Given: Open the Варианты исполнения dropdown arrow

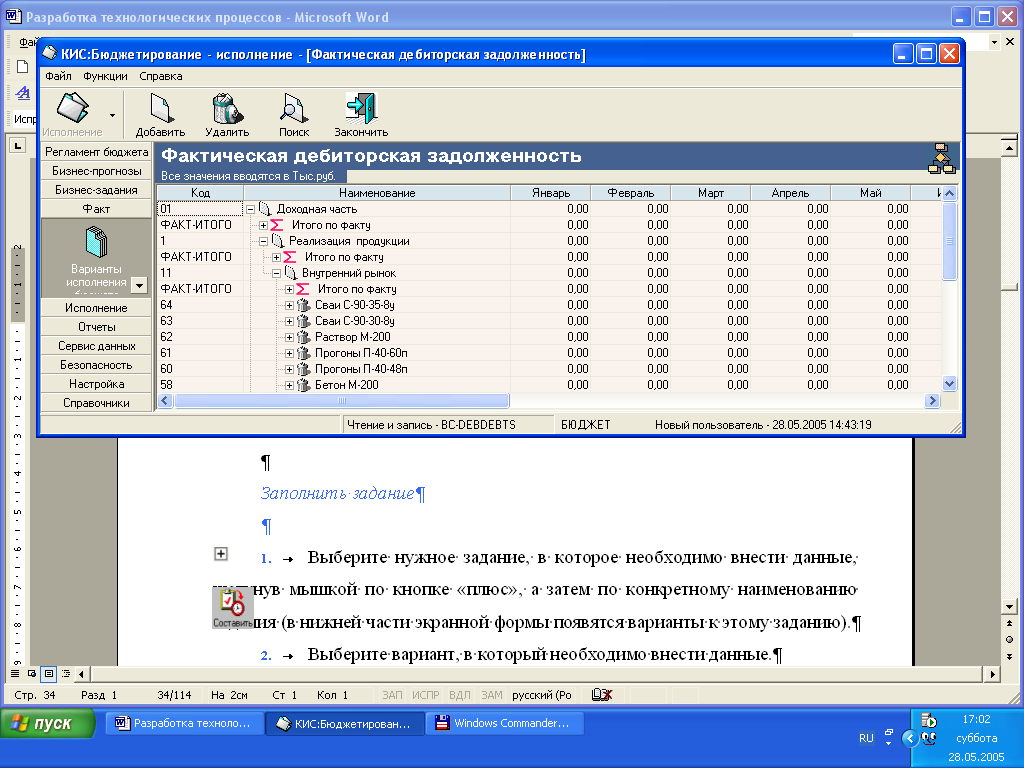Looking at the screenshot, I should [x=139, y=285].
